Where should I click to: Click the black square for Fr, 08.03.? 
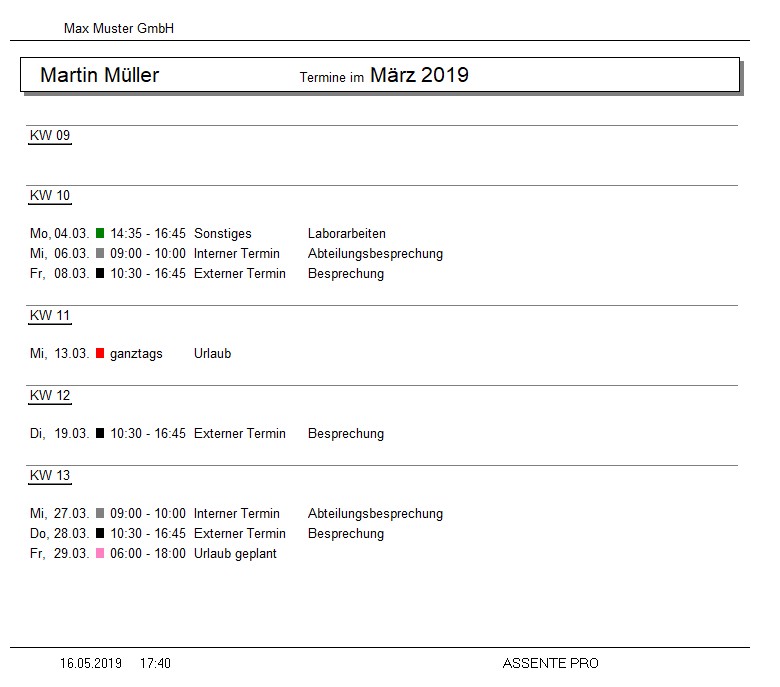tap(100, 273)
